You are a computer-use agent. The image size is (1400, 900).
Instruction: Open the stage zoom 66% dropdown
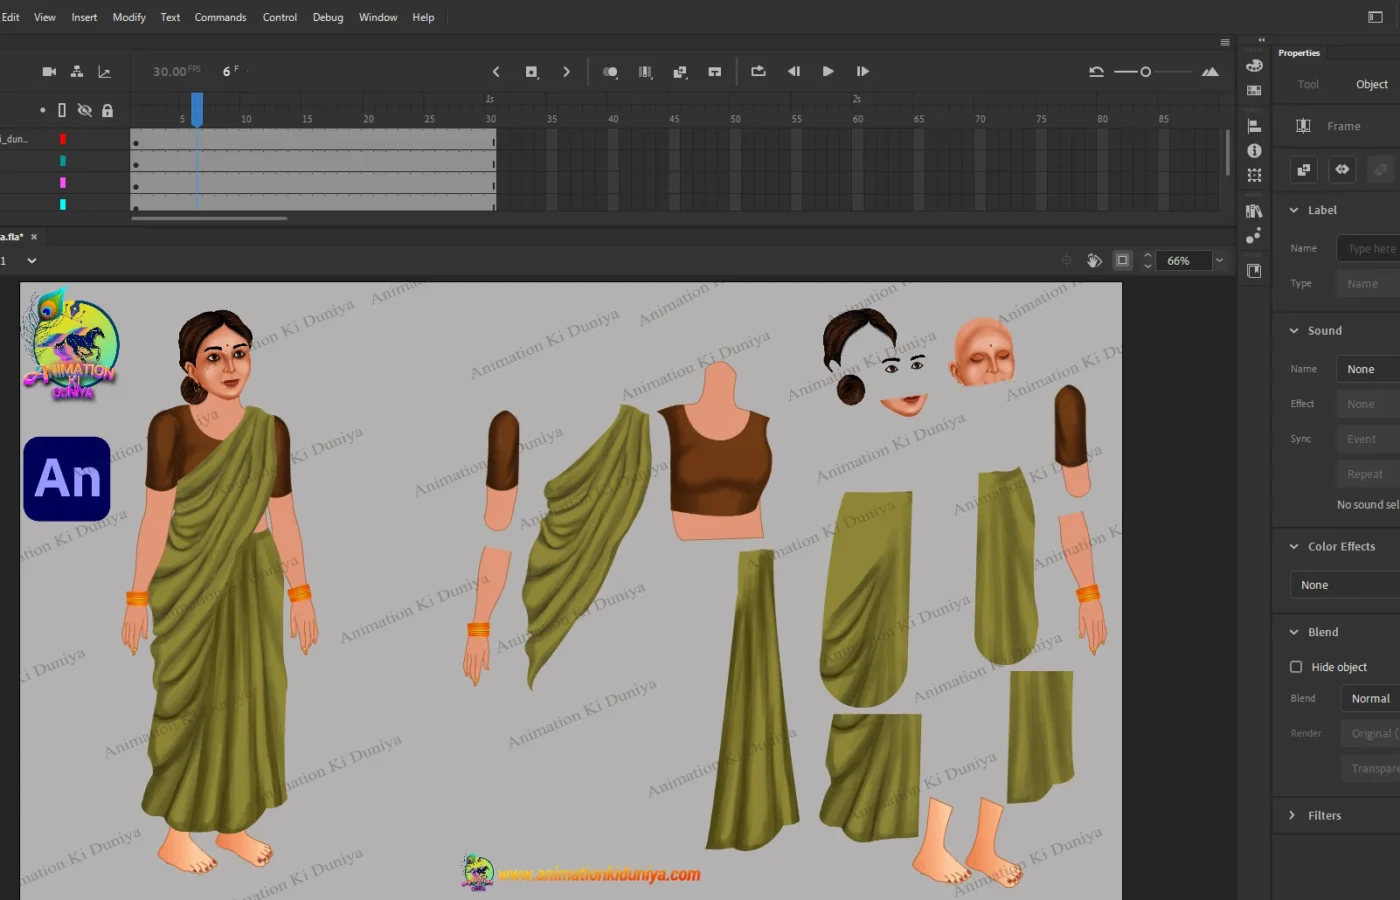[x=1219, y=261]
